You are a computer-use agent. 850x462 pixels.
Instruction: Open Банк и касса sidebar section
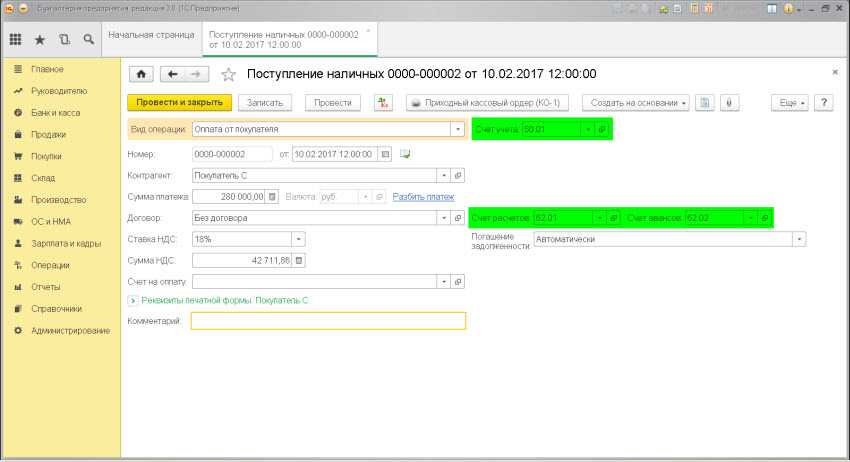click(x=55, y=113)
